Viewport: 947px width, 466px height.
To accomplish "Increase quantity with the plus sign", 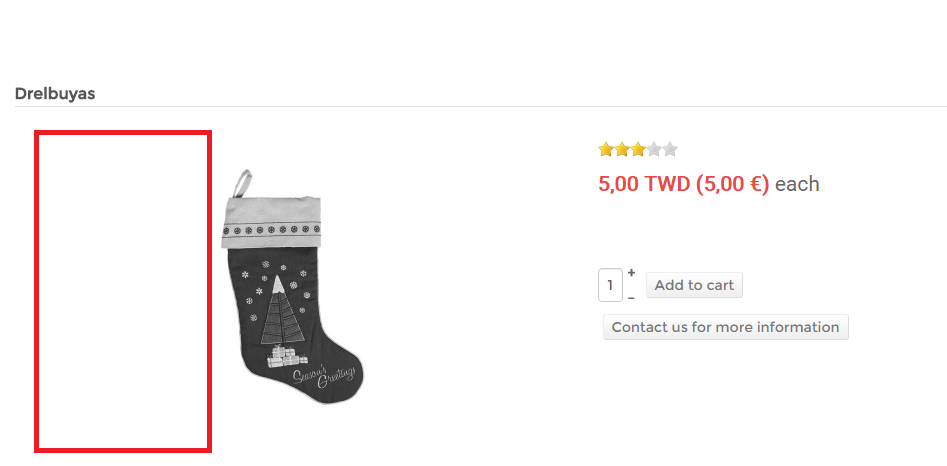I will pos(631,273).
